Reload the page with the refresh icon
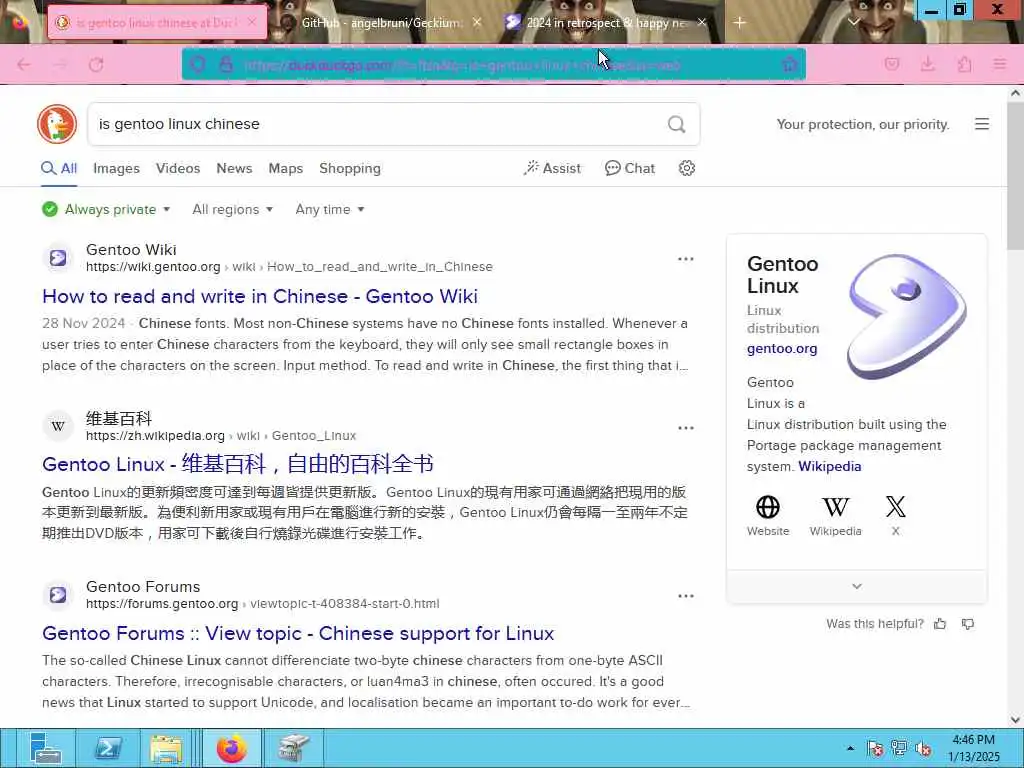Viewport: 1024px width, 768px height. pos(96,65)
